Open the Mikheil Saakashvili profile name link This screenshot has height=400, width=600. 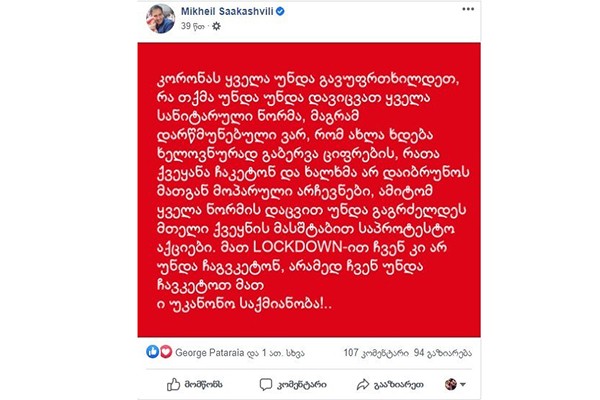tap(227, 11)
